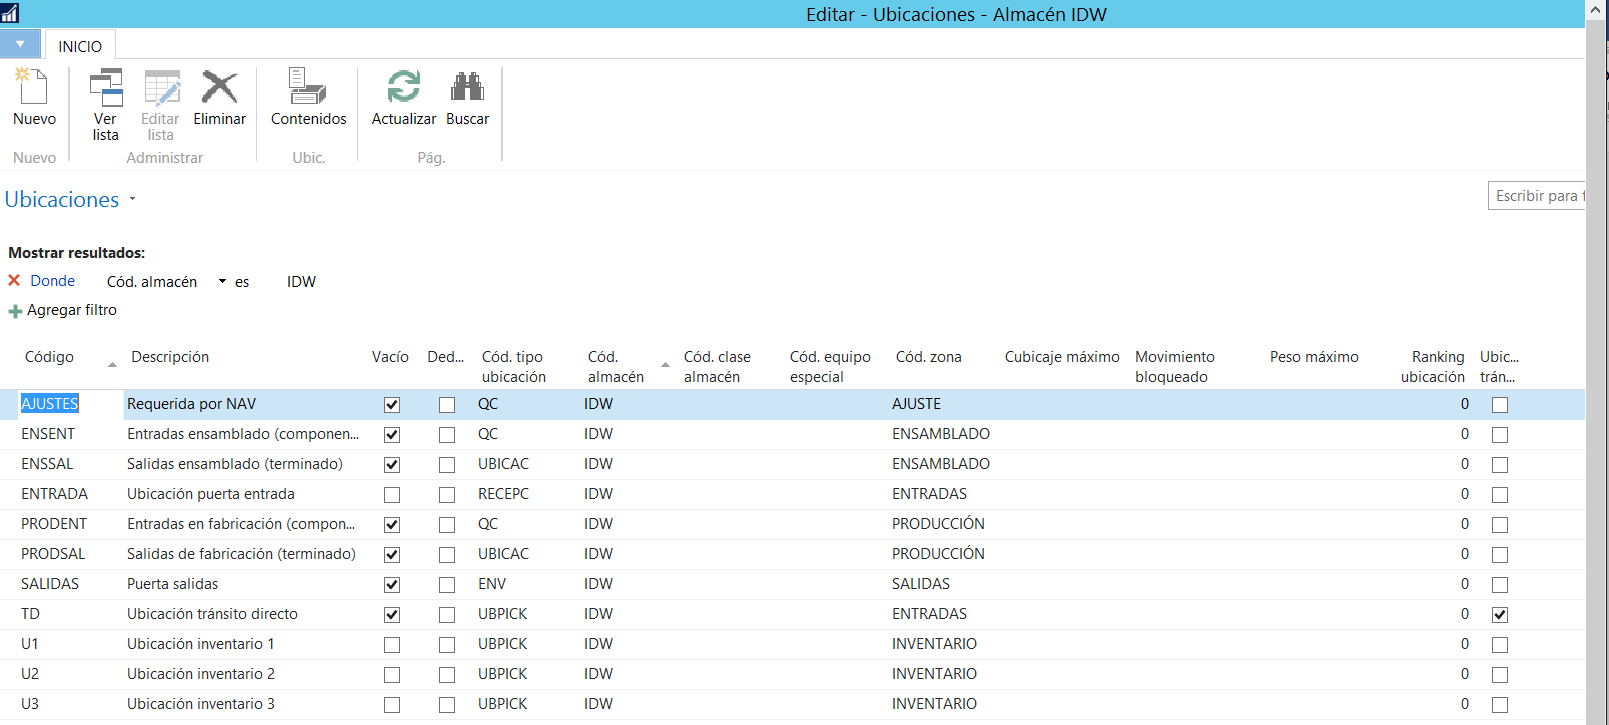Open Cód. almacén filter field dropdown

click(222, 282)
